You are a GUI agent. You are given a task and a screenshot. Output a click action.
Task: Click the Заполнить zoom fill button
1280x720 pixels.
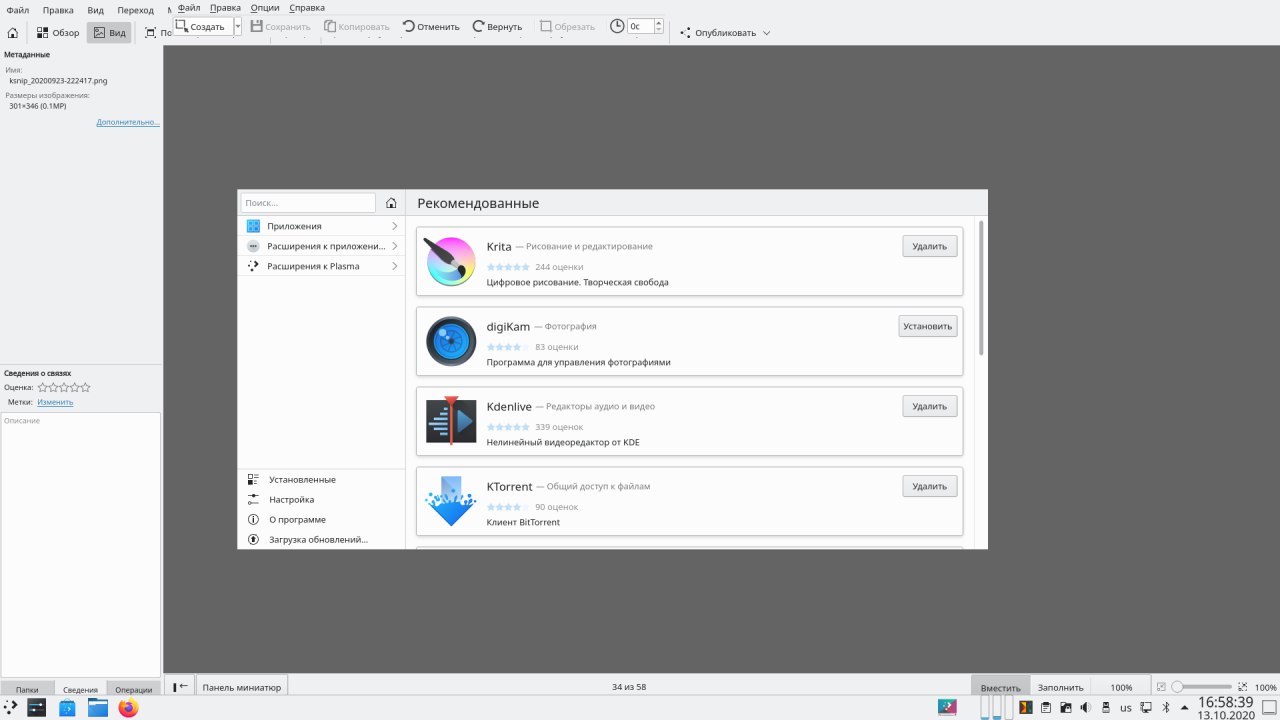click(x=1060, y=687)
